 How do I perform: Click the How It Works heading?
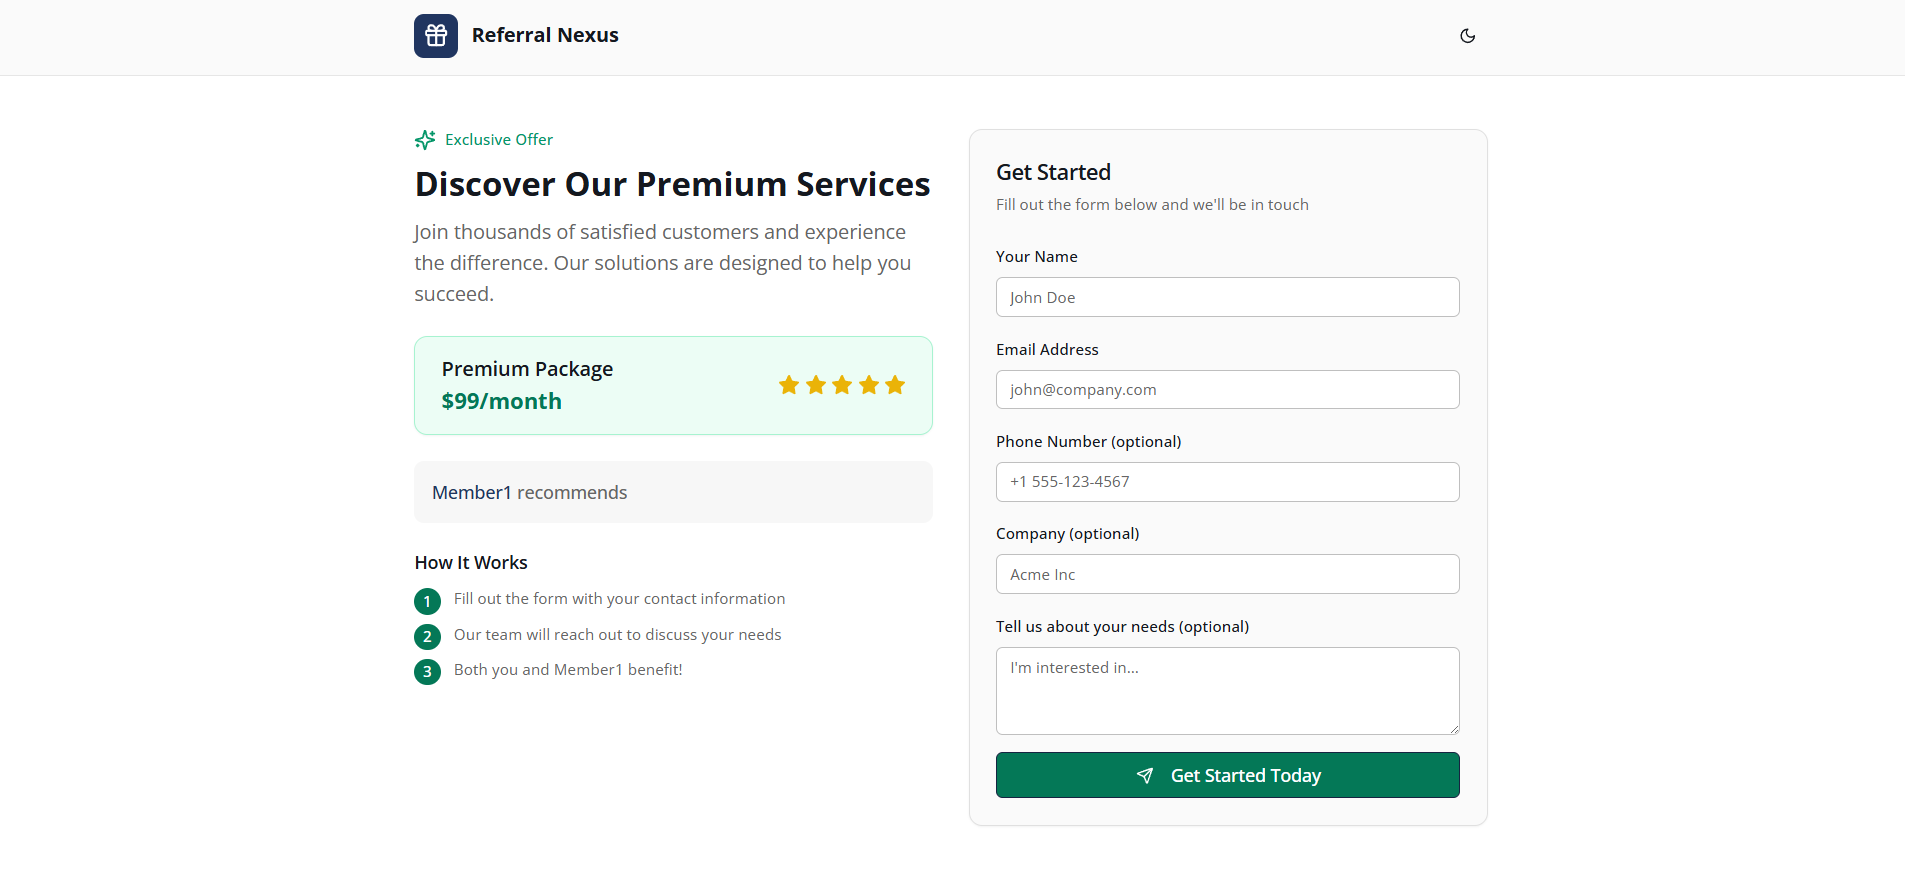(x=471, y=563)
